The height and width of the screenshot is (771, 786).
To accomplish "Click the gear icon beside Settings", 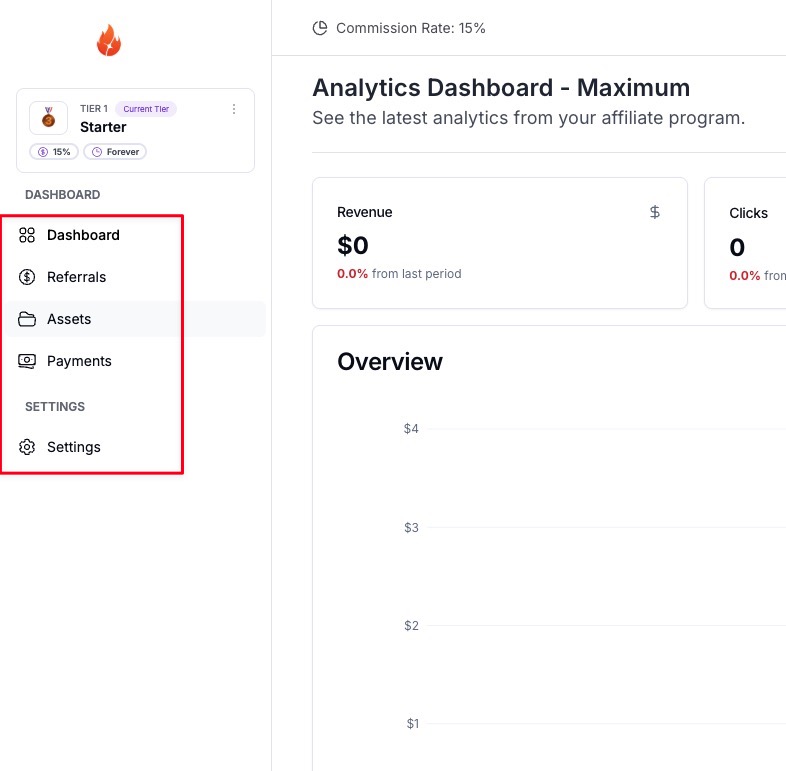I will click(x=27, y=447).
